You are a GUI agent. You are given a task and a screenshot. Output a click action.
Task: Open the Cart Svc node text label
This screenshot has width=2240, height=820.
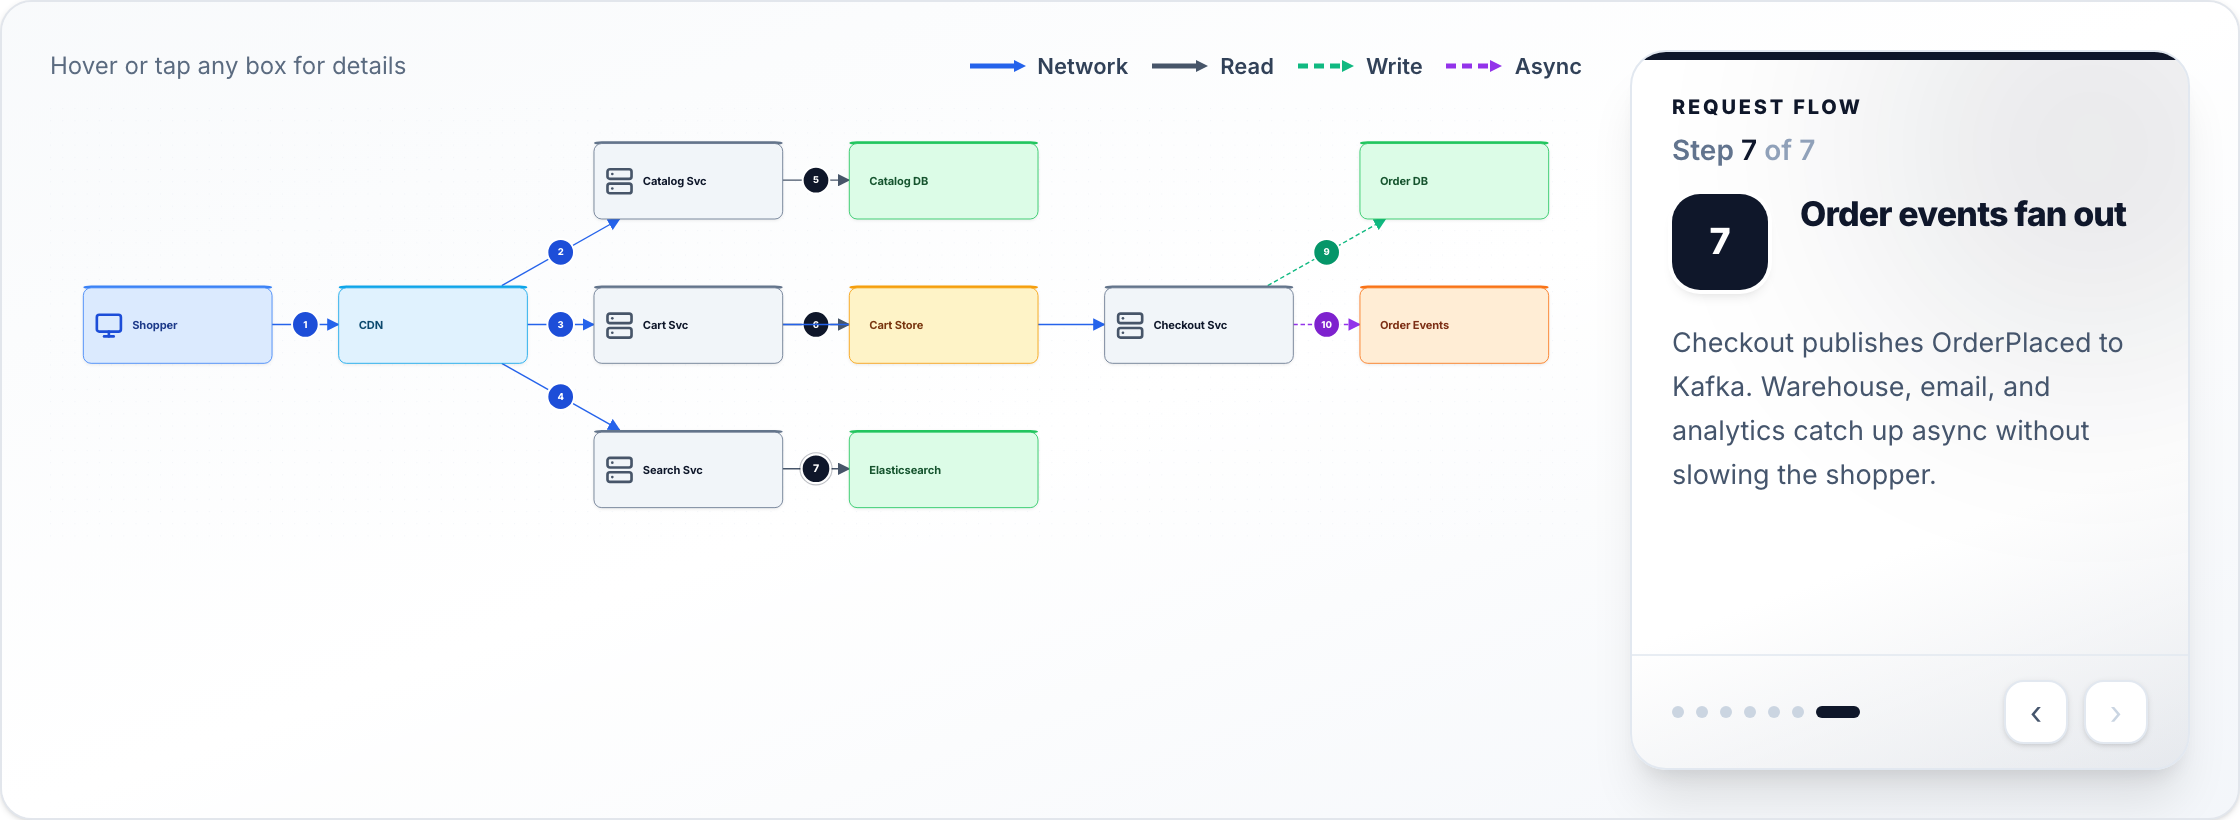(665, 325)
